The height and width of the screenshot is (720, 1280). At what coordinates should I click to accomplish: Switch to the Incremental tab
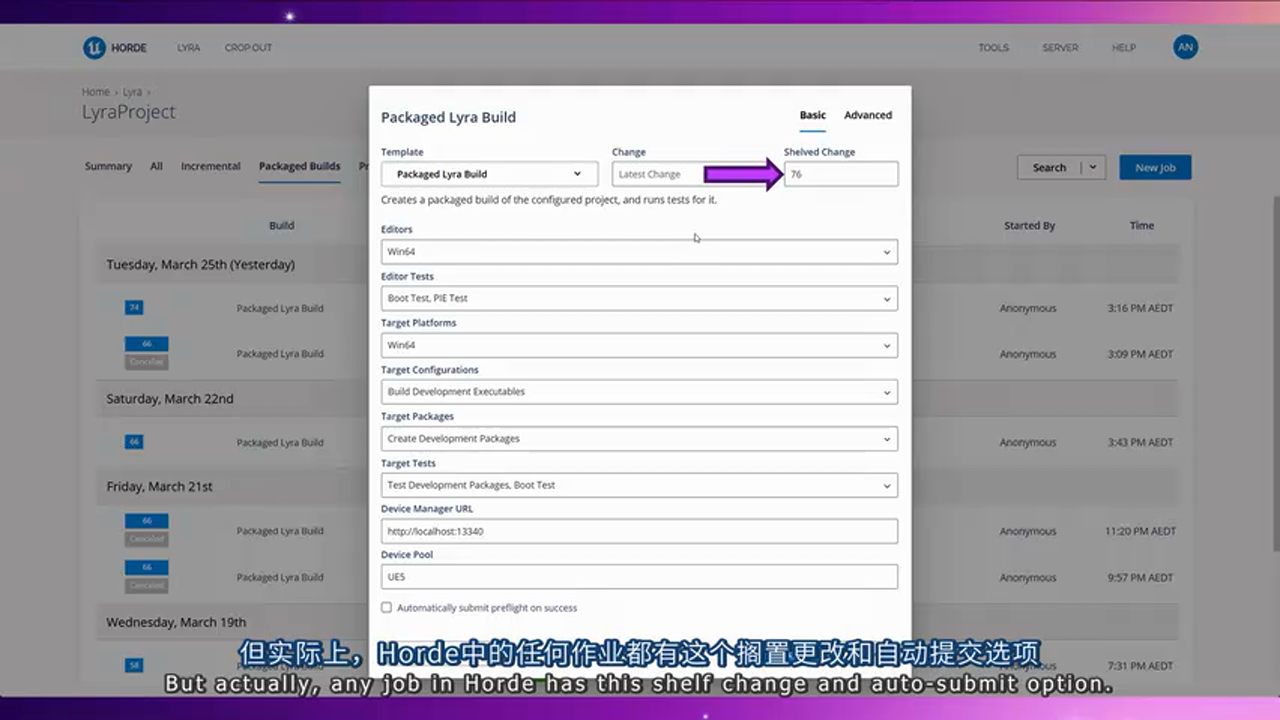[x=210, y=166]
